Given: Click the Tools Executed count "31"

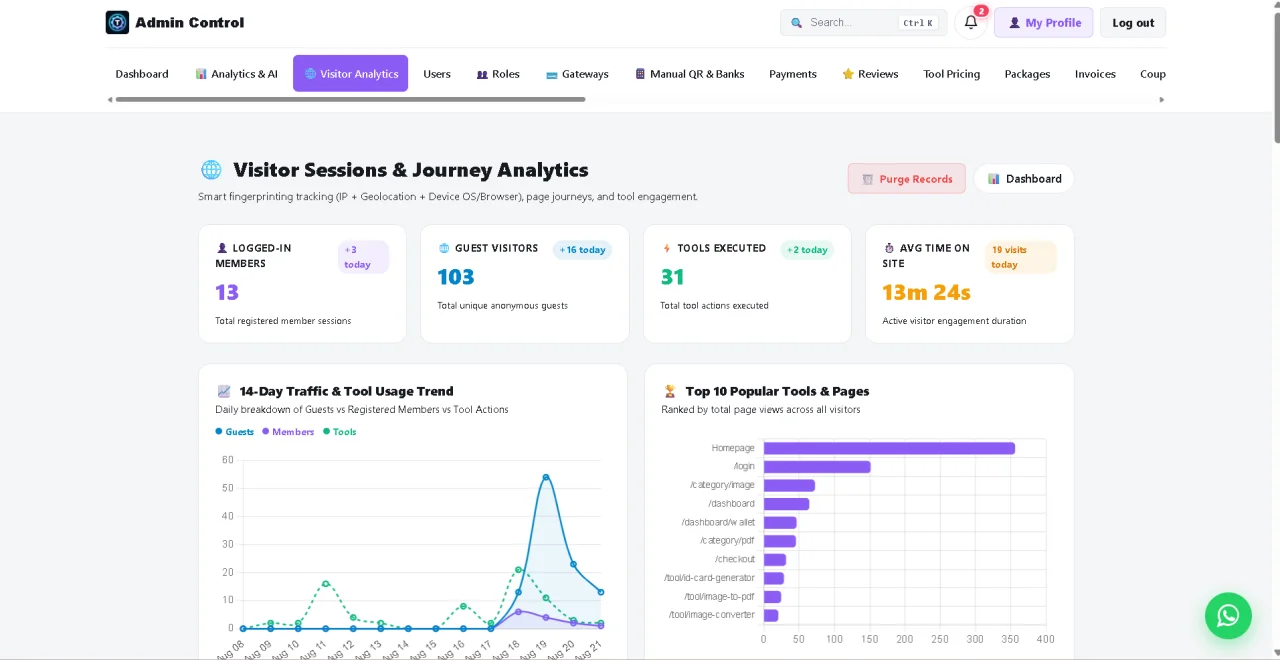Looking at the screenshot, I should (x=672, y=277).
